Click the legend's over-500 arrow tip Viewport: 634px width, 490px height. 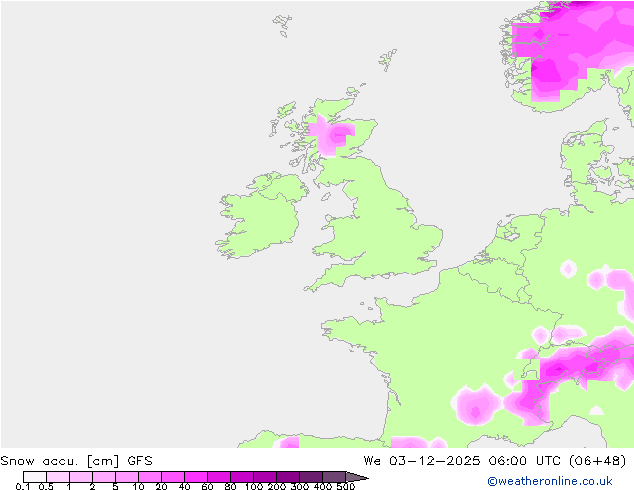pyautogui.click(x=357, y=477)
